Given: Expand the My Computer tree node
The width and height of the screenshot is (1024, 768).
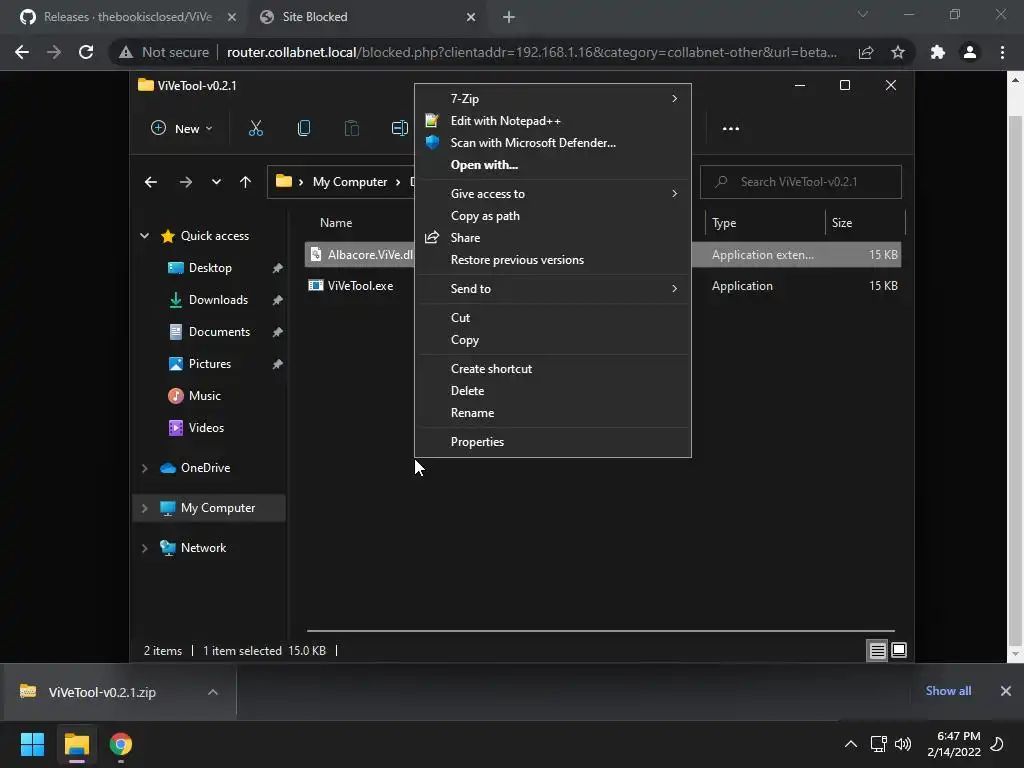Looking at the screenshot, I should pyautogui.click(x=144, y=508).
